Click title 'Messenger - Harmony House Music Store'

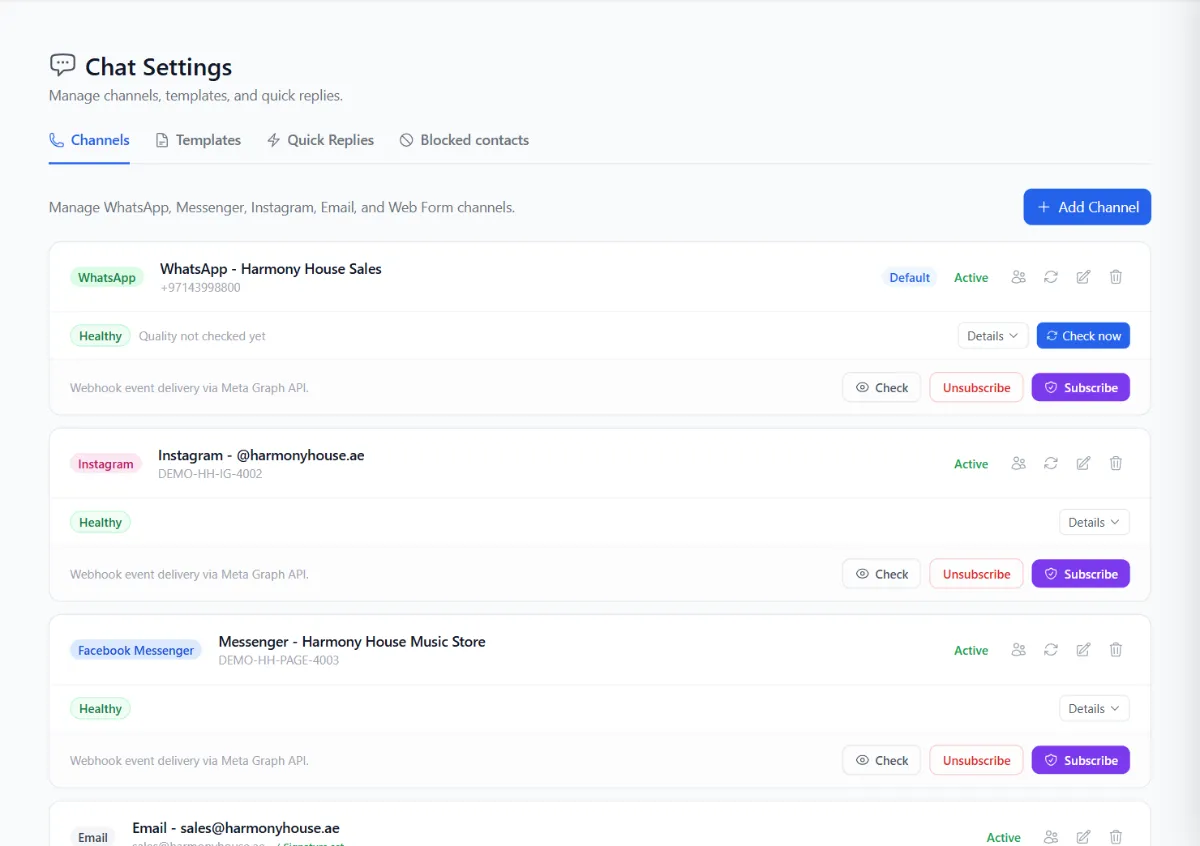pyautogui.click(x=352, y=641)
